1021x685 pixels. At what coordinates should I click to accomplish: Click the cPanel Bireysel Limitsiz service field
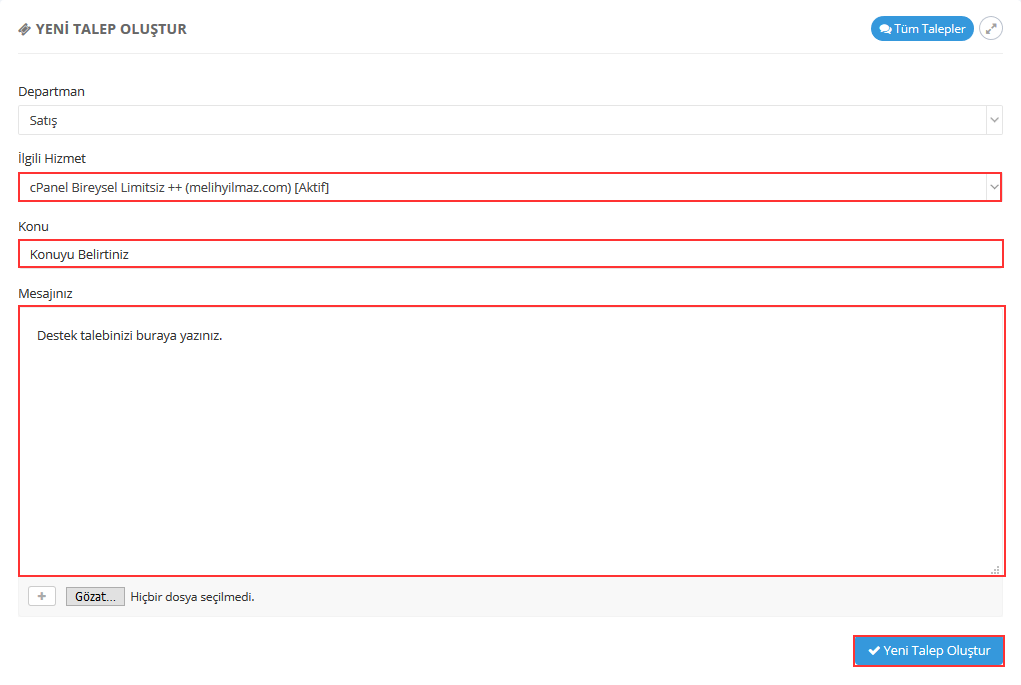500,187
